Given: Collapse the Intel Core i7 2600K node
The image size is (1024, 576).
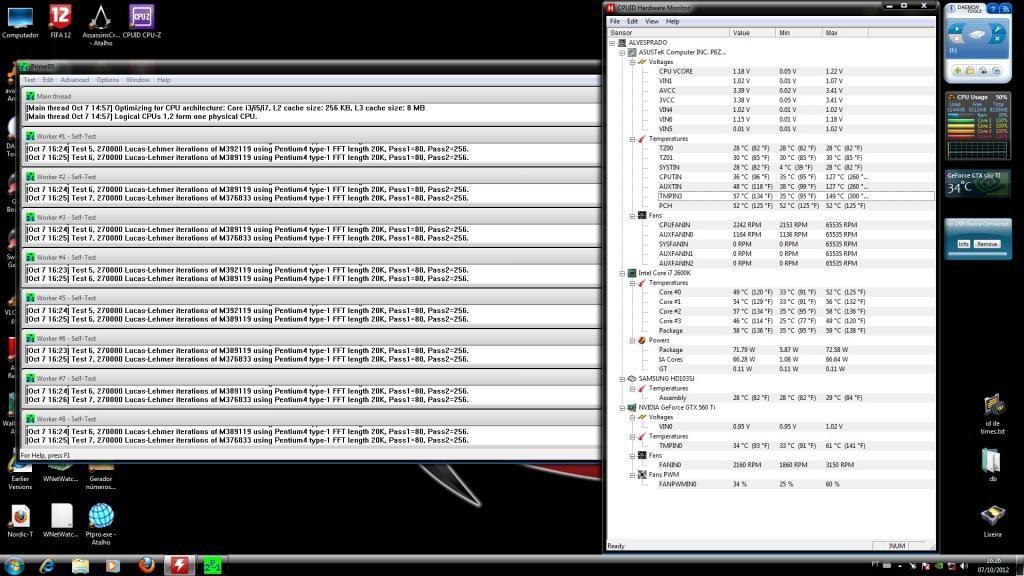Looking at the screenshot, I should 622,273.
